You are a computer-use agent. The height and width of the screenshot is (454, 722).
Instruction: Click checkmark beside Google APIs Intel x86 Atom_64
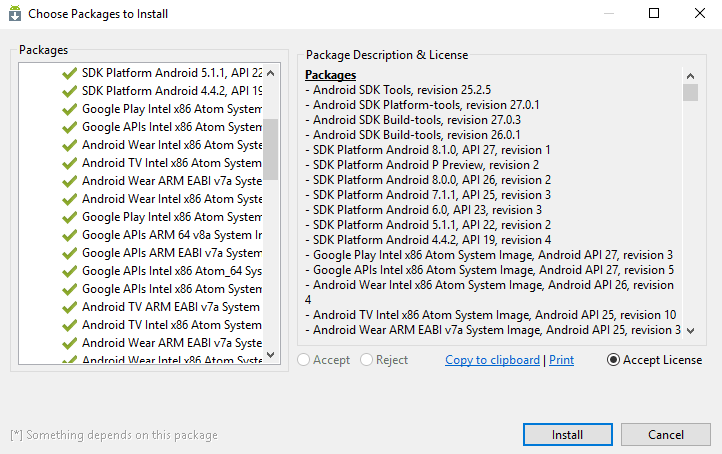(x=70, y=271)
